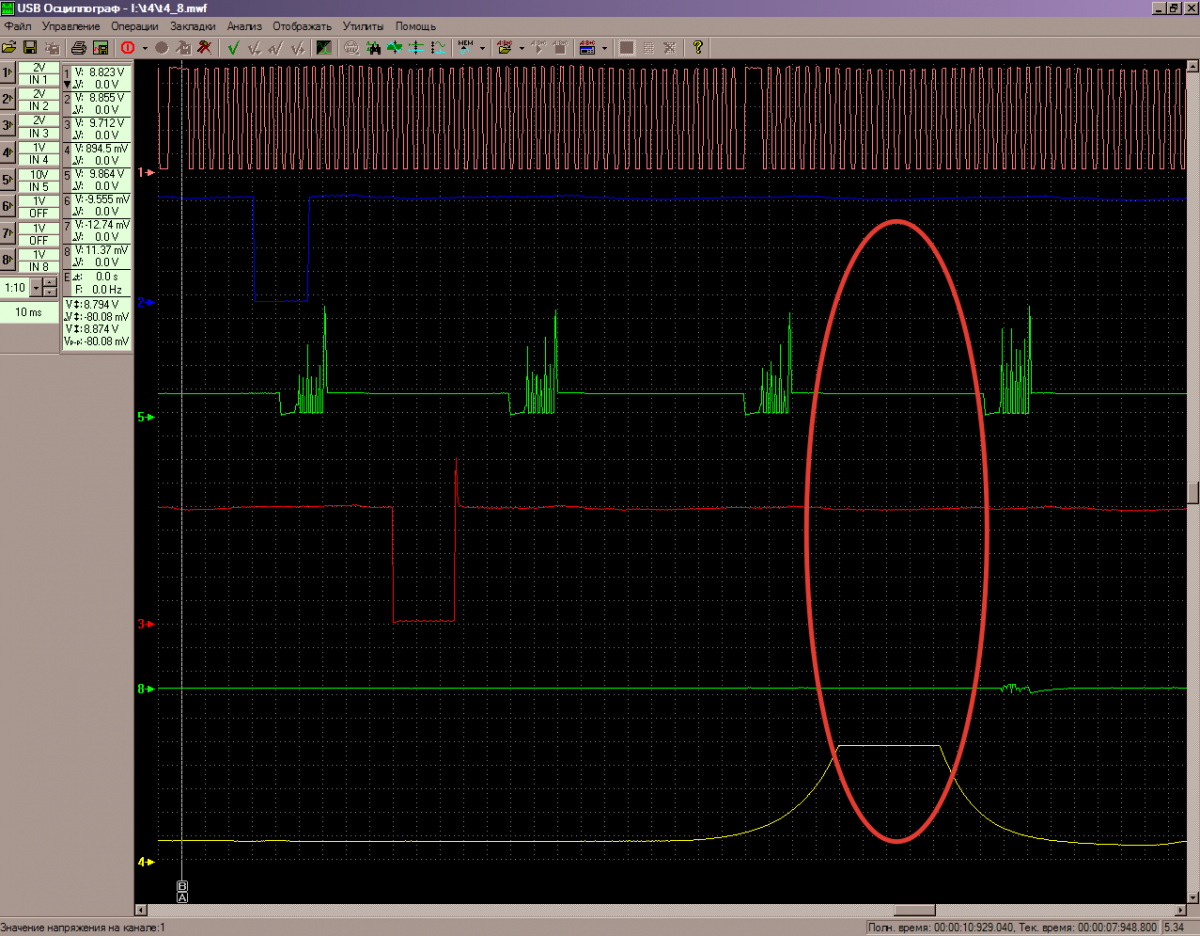Toggle channel 3 button
Screen dimensions: 1200x936
(7, 126)
